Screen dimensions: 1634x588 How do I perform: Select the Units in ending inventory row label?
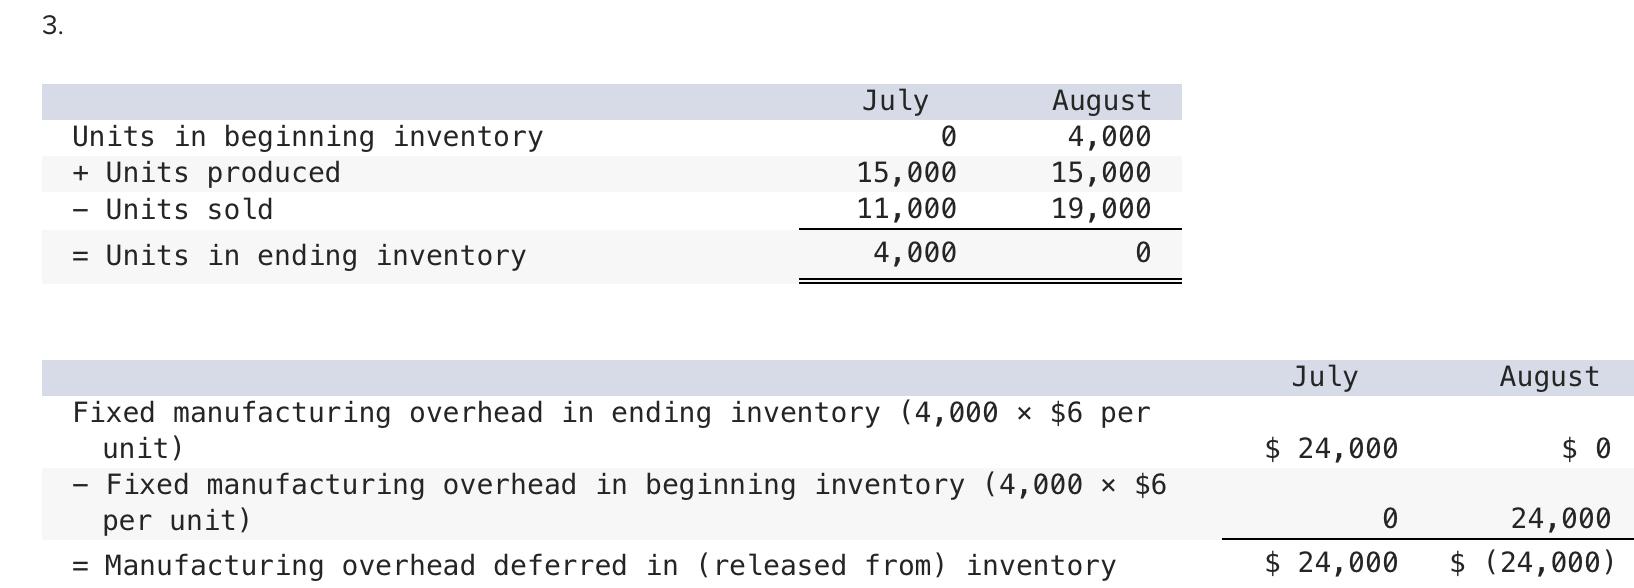299,256
